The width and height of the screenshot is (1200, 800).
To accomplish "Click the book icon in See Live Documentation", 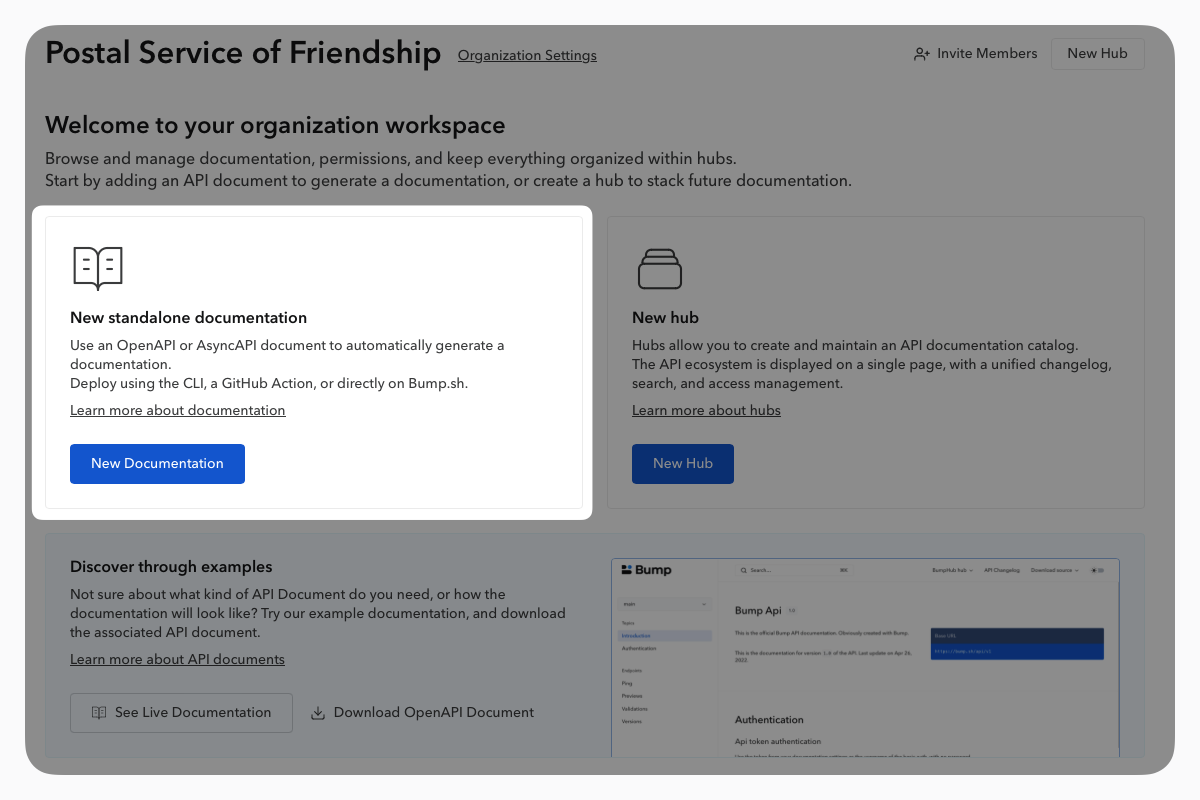I will [99, 713].
